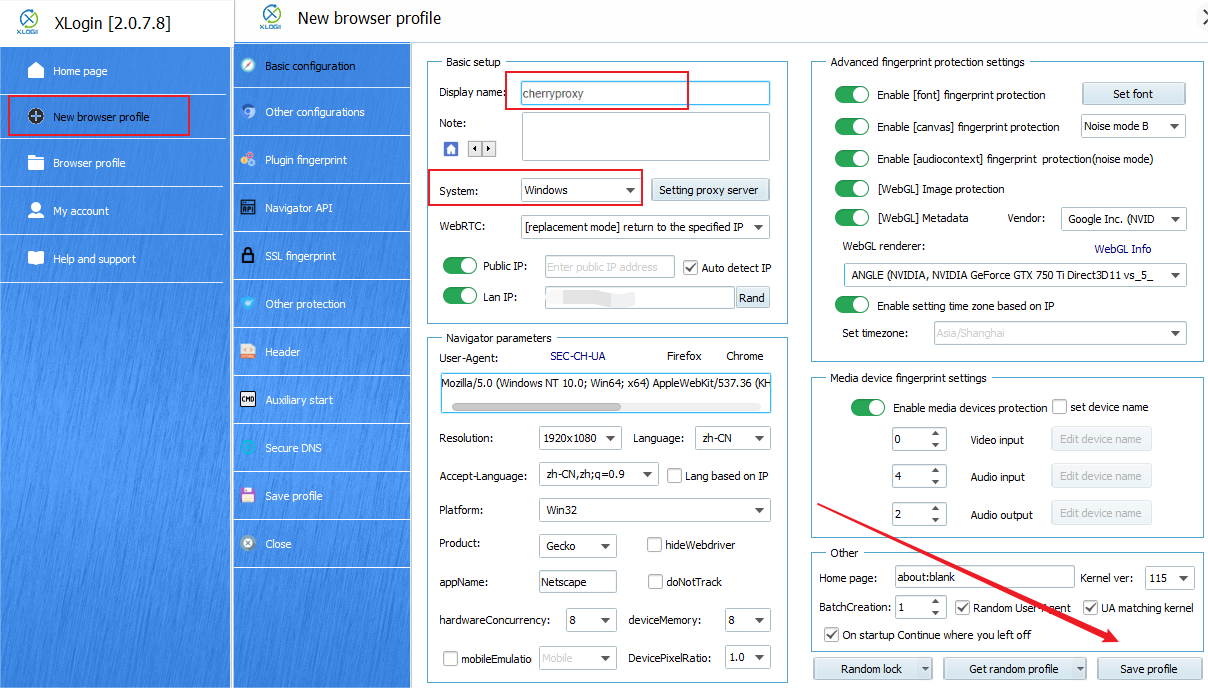Click the home icon below Note
Image resolution: width=1208 pixels, height=688 pixels.
tap(451, 149)
